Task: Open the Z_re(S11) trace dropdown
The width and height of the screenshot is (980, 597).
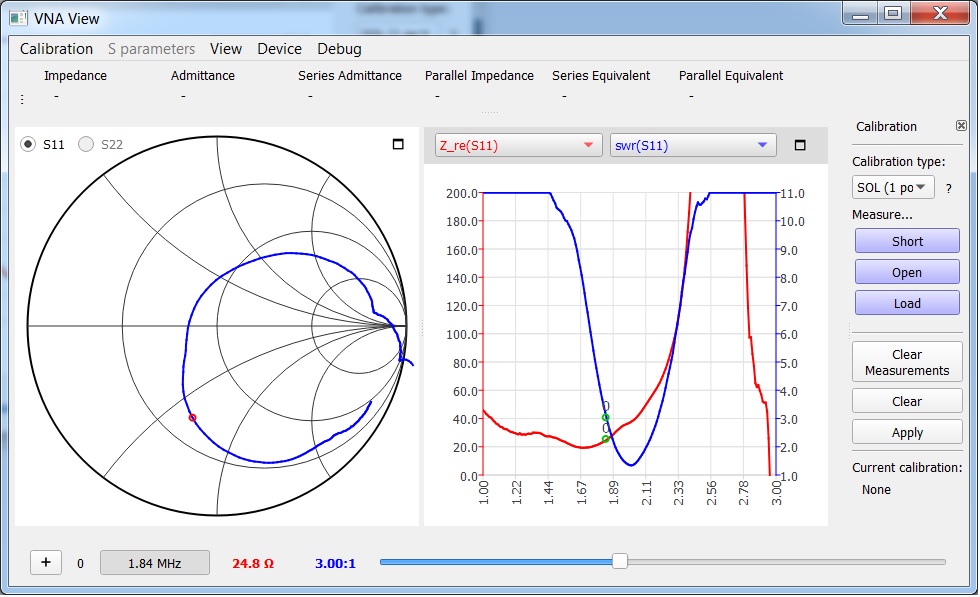Action: [x=518, y=145]
